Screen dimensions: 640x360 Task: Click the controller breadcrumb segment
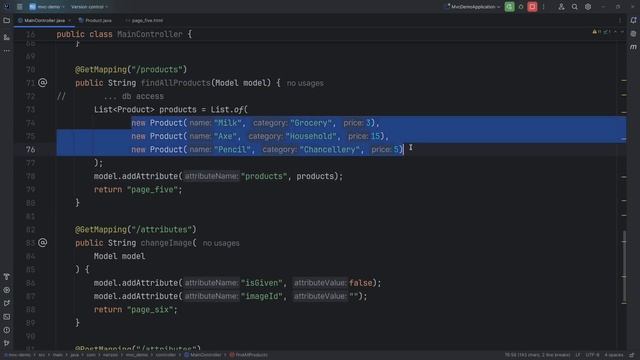(165, 355)
